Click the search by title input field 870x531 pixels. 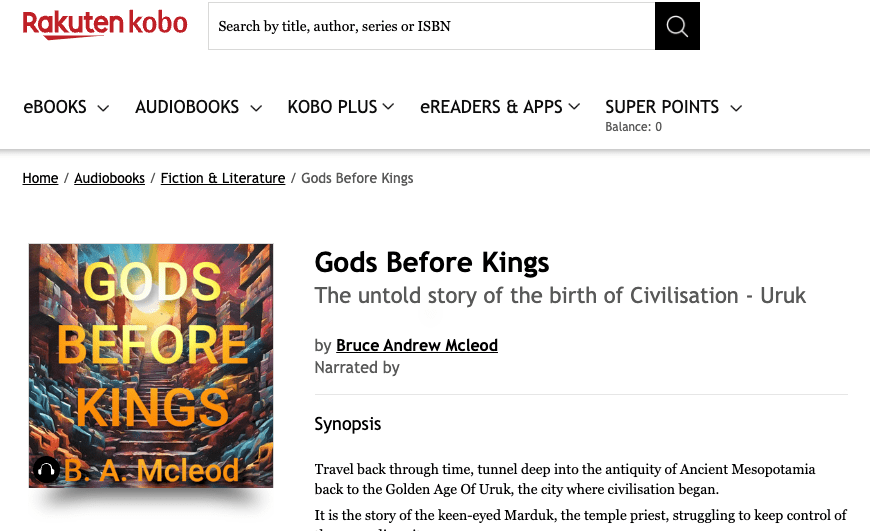431,27
